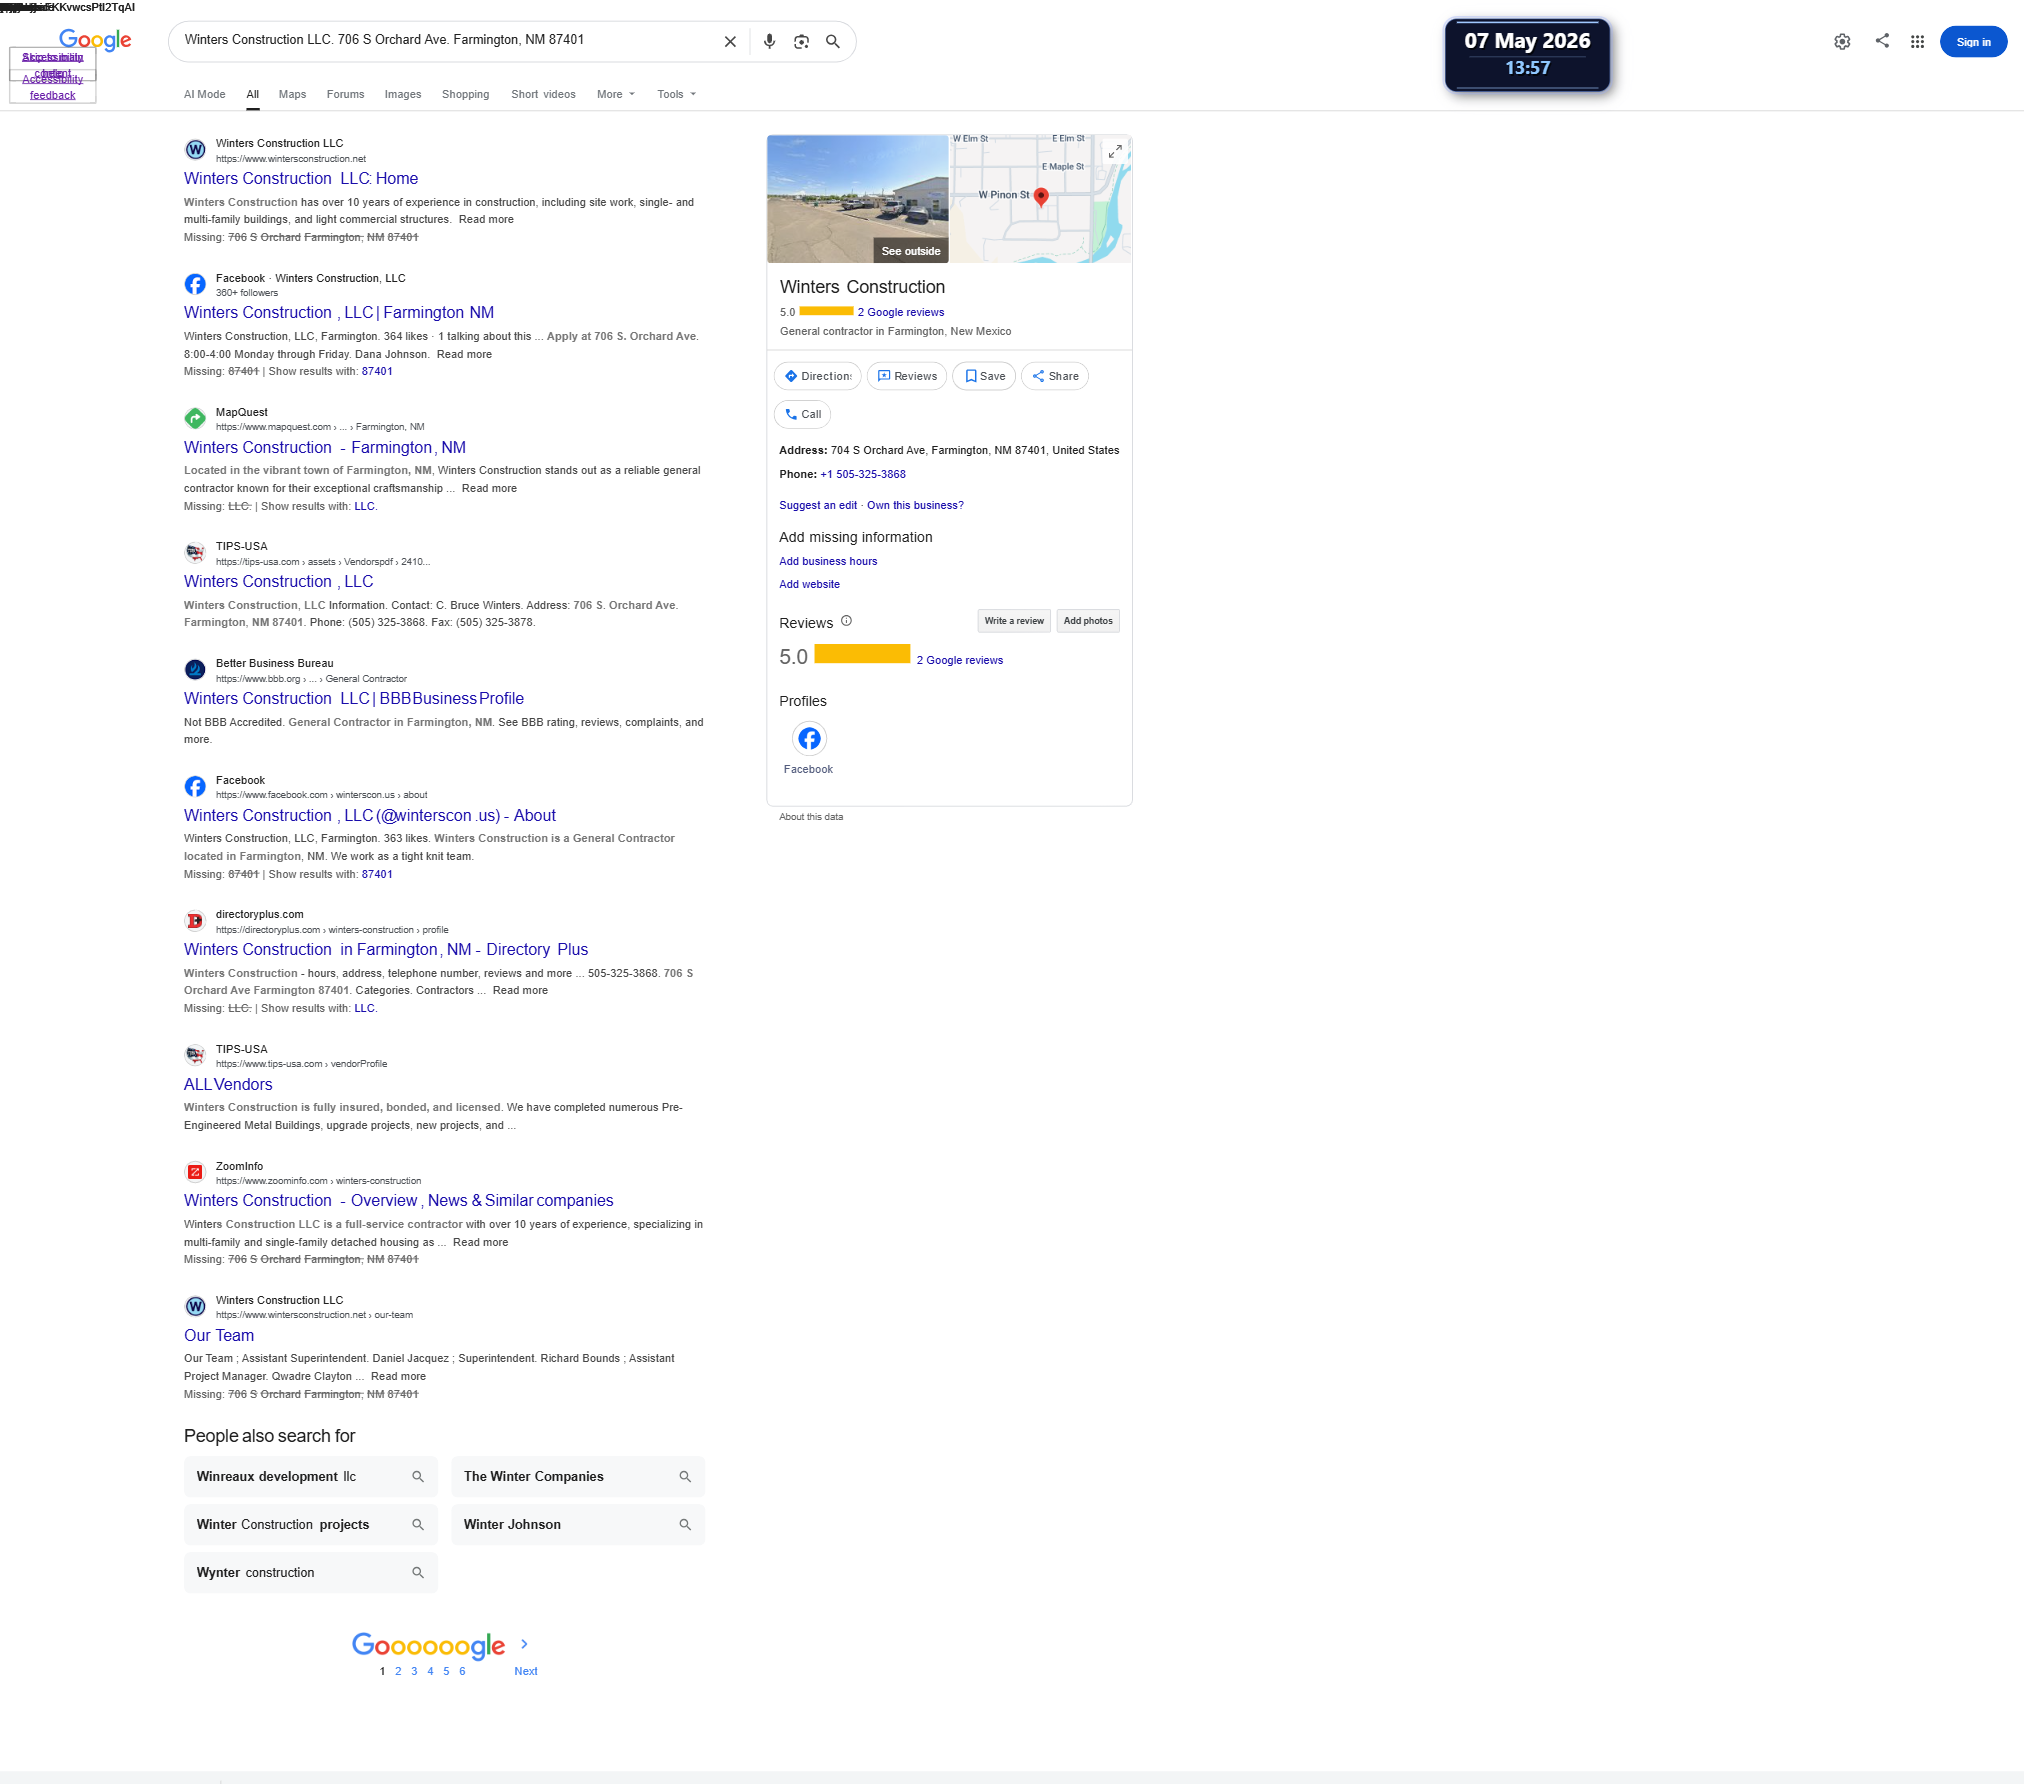Screen dimensions: 2036x1784
Task: Click search icon beside Wynter construction
Action: click(418, 1573)
